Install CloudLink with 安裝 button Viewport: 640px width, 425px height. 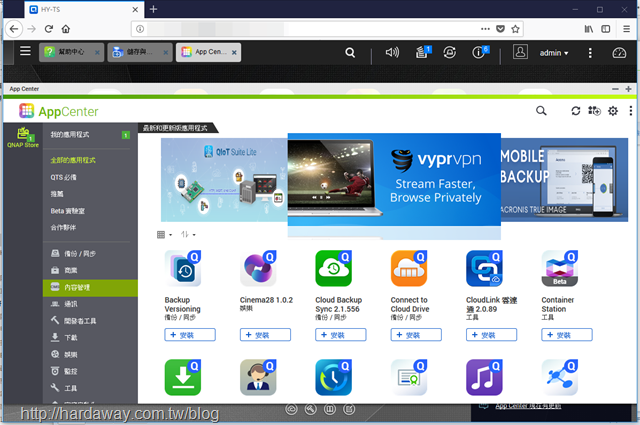(491, 335)
